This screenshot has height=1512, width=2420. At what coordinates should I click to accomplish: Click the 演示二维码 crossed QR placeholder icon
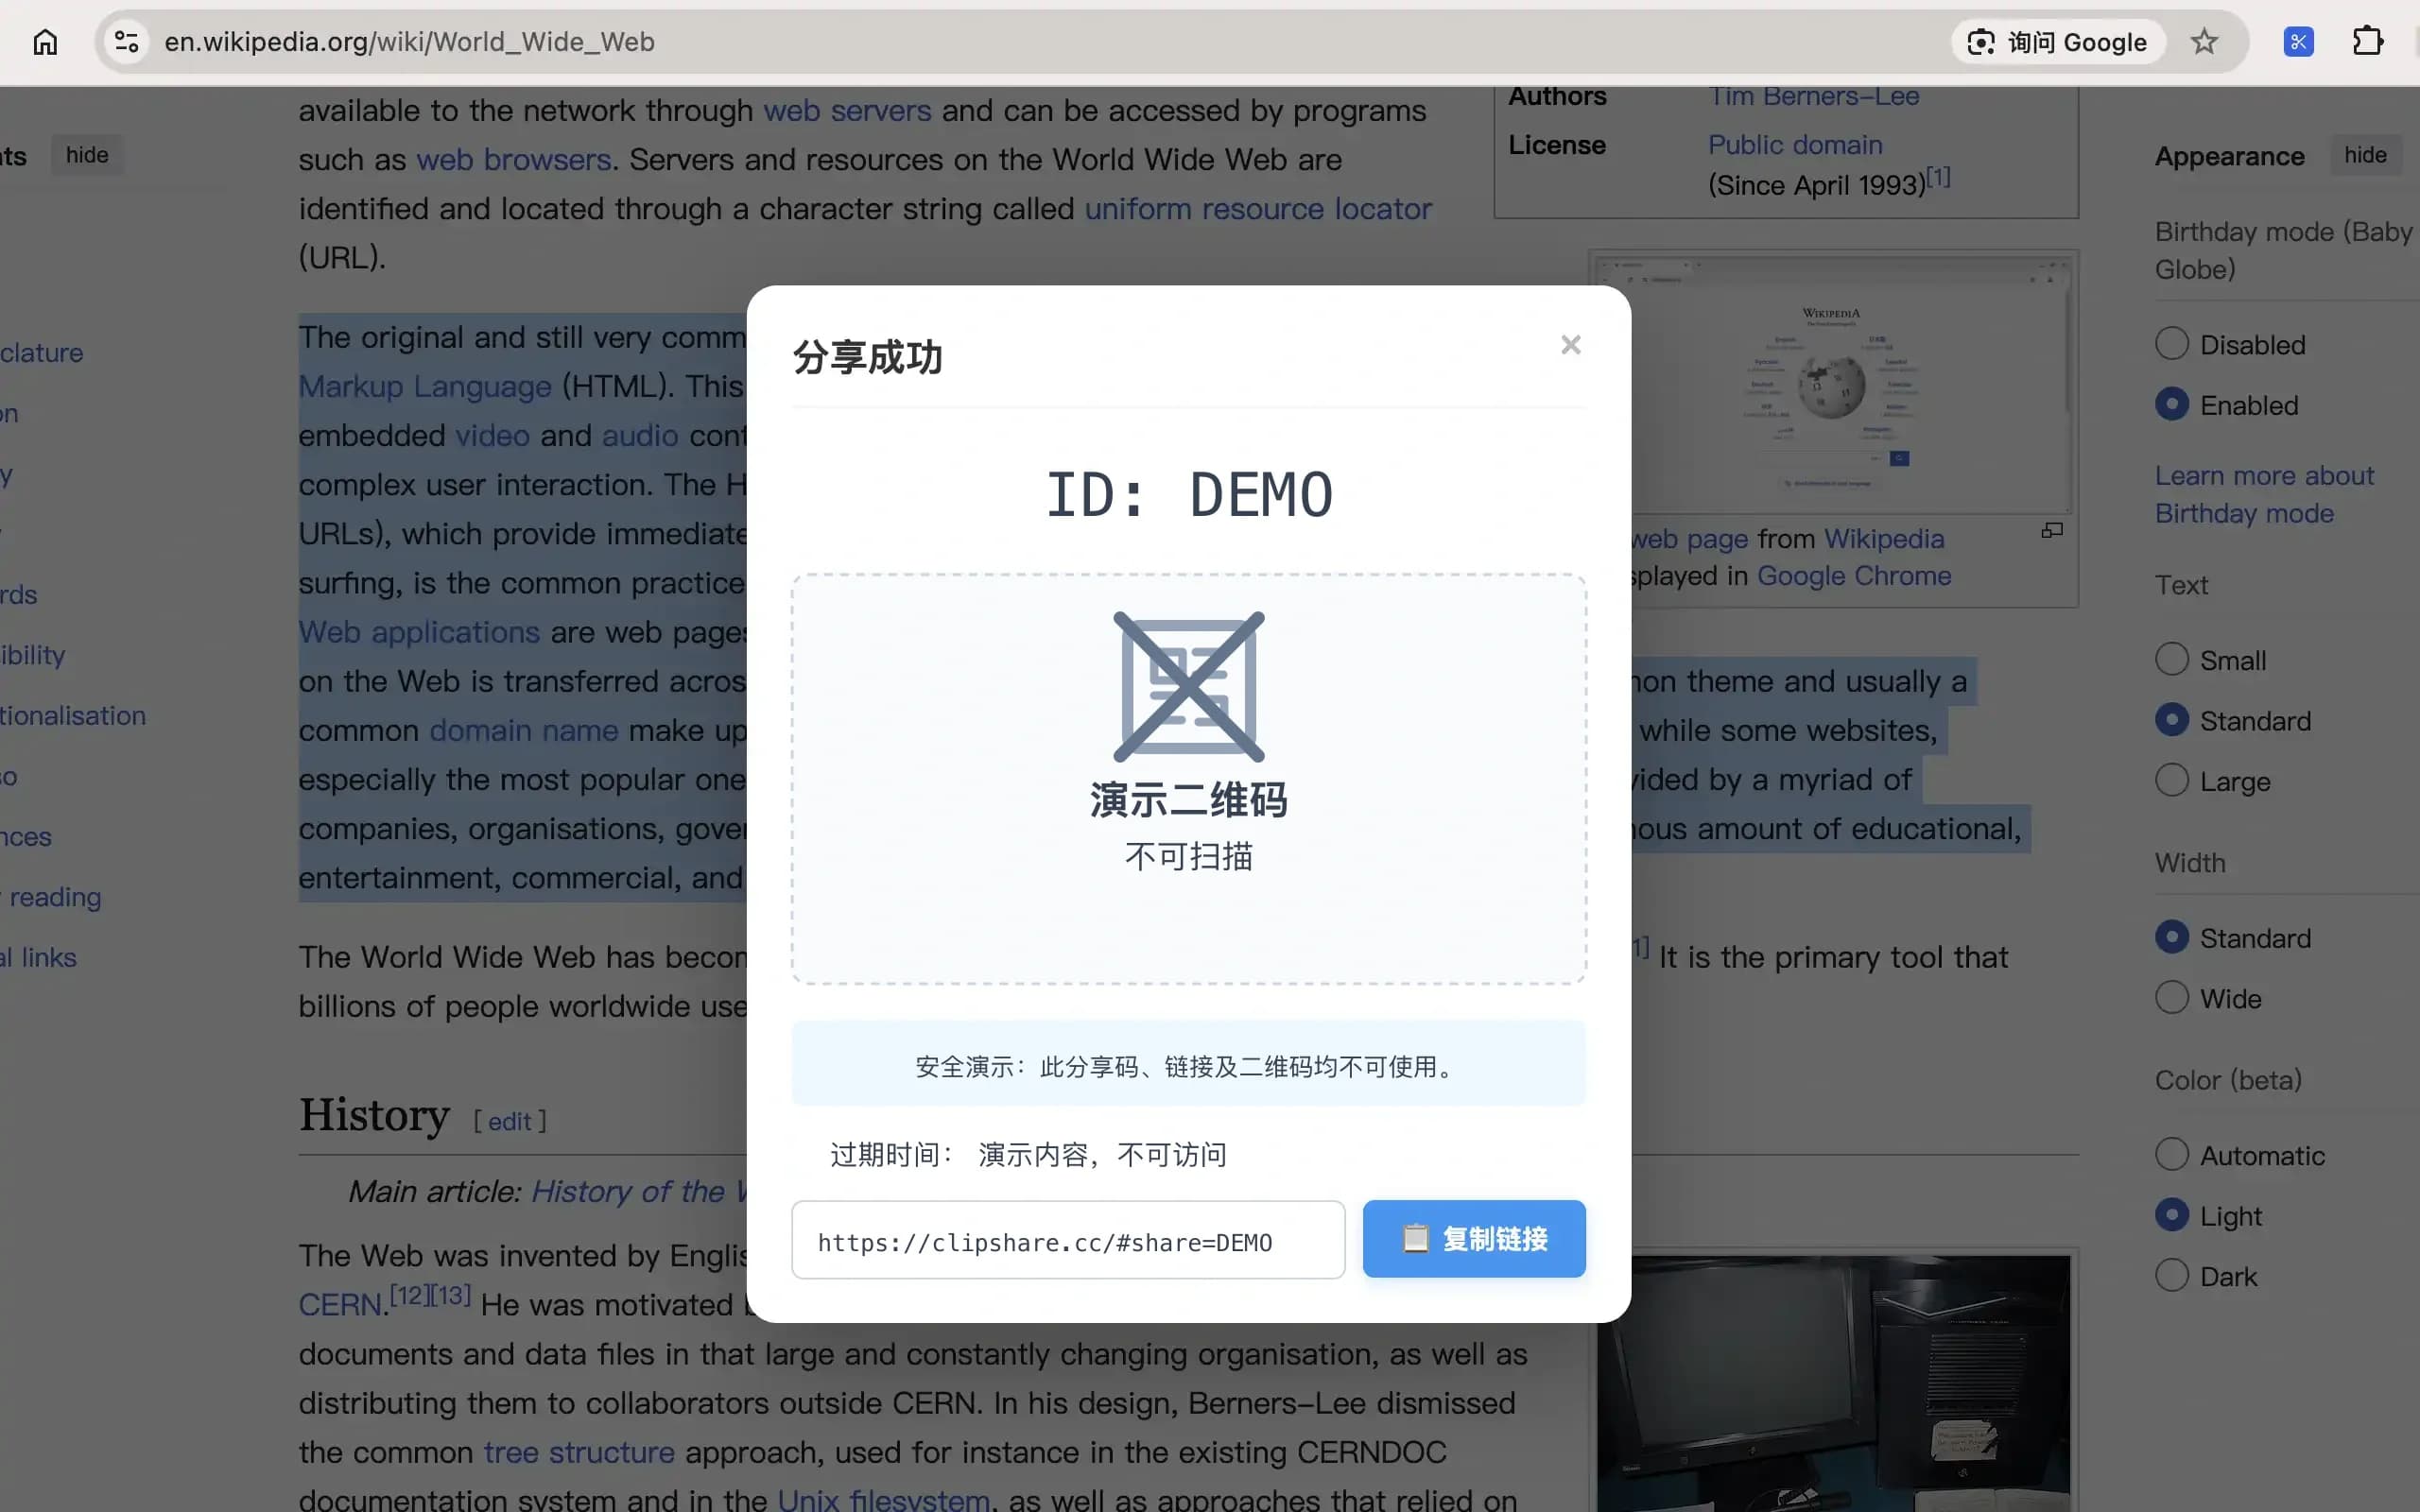tap(1188, 687)
